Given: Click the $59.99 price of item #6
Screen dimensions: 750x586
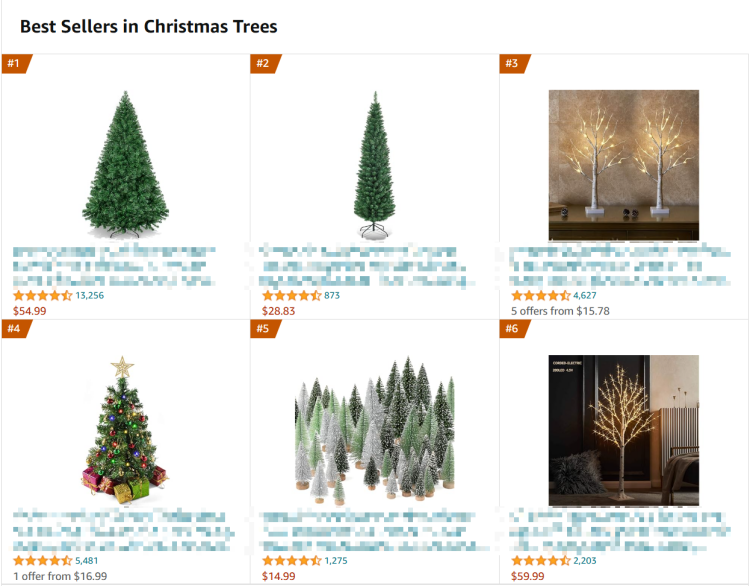Looking at the screenshot, I should 528,576.
